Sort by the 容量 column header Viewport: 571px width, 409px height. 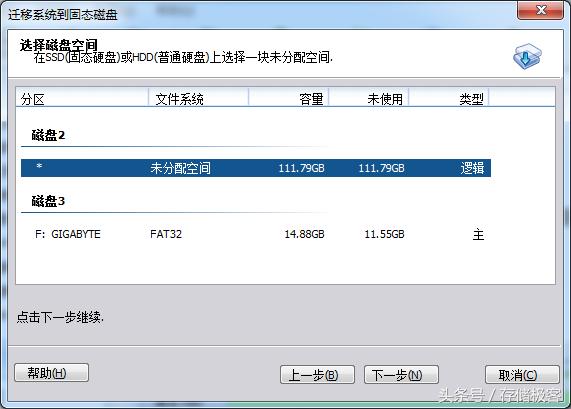[x=289, y=98]
